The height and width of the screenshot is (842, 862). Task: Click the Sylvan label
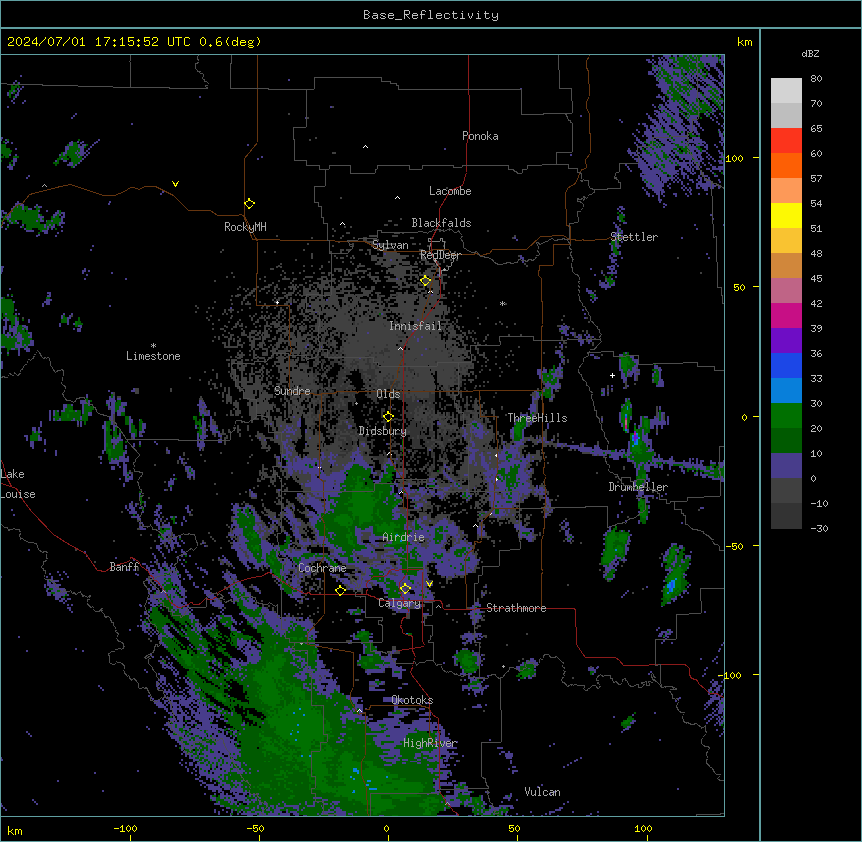(x=390, y=245)
